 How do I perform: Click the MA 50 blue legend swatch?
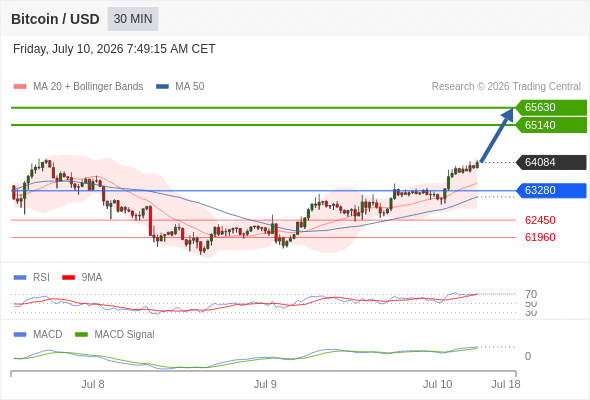point(162,87)
